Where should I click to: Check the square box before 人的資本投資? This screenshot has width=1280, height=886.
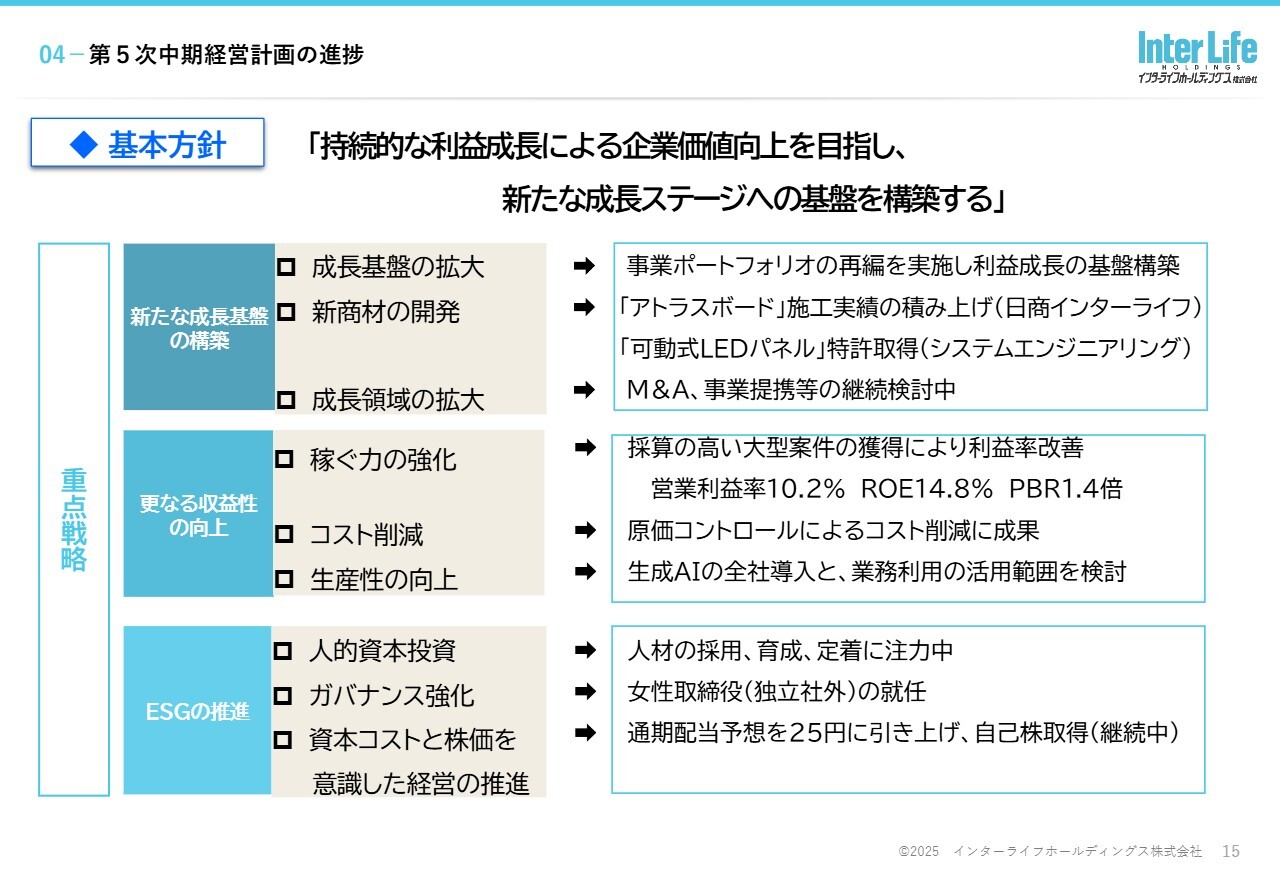(x=284, y=651)
